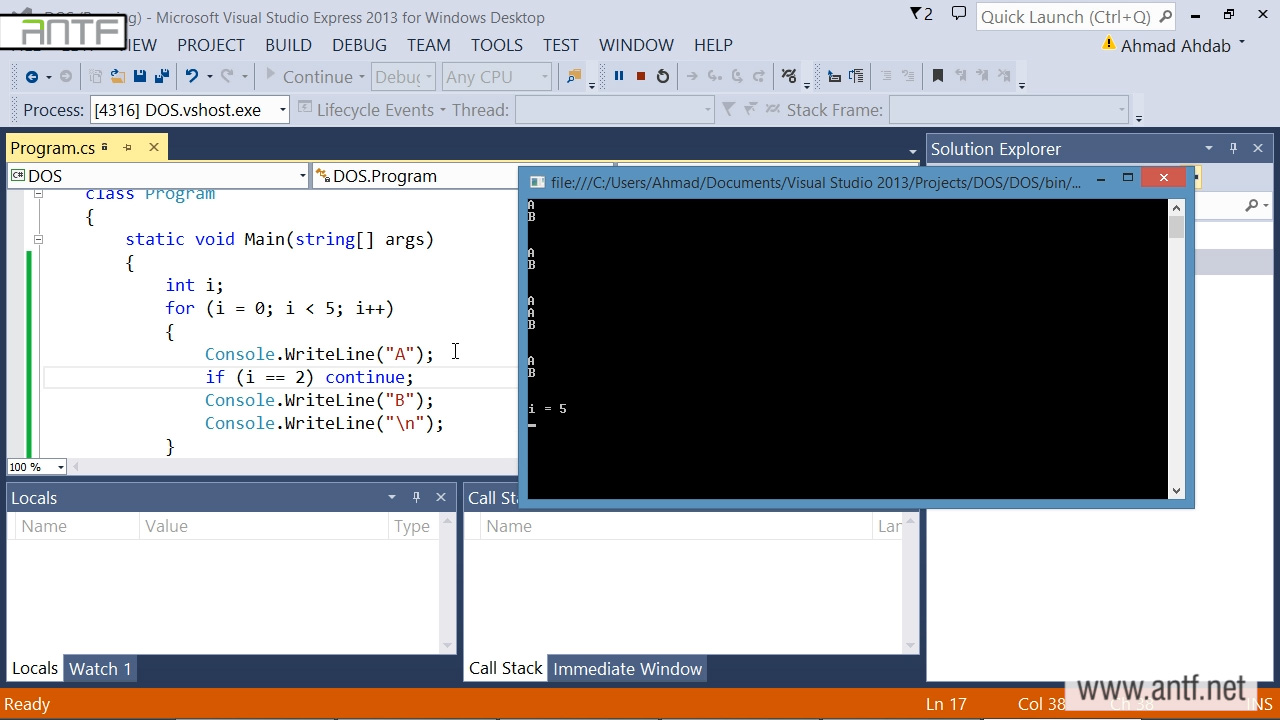Open the 100 % zoom dropdown

(x=60, y=467)
